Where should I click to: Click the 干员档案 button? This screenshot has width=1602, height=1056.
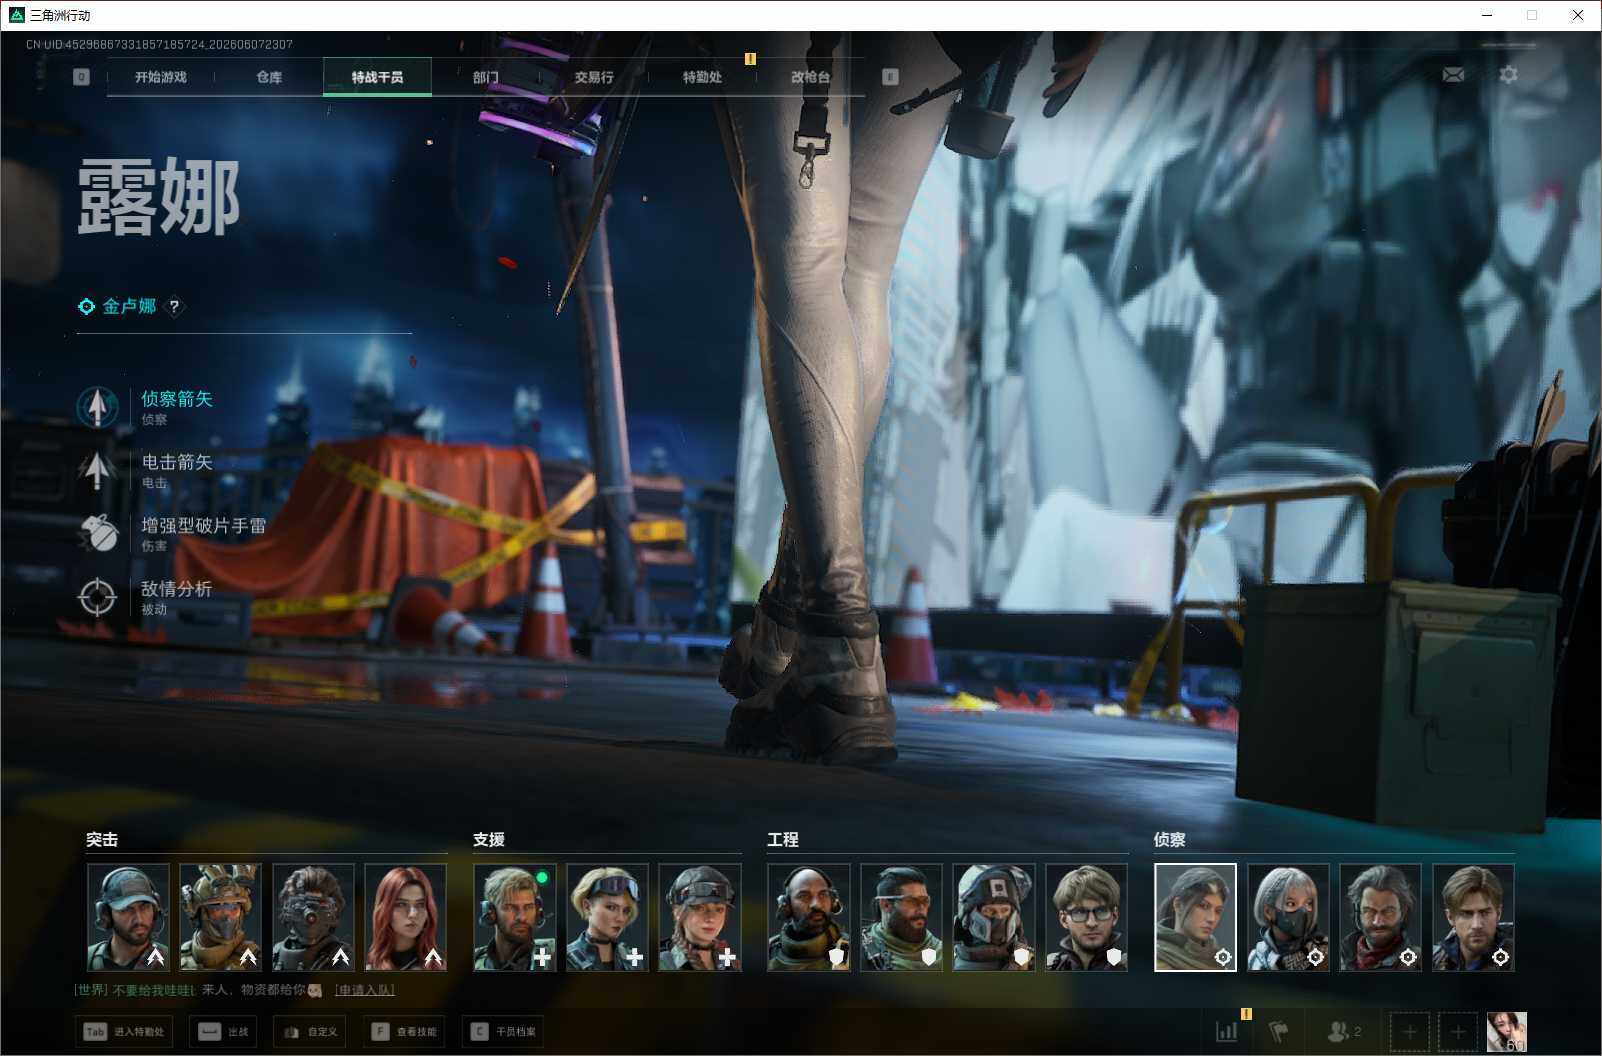(x=503, y=1031)
